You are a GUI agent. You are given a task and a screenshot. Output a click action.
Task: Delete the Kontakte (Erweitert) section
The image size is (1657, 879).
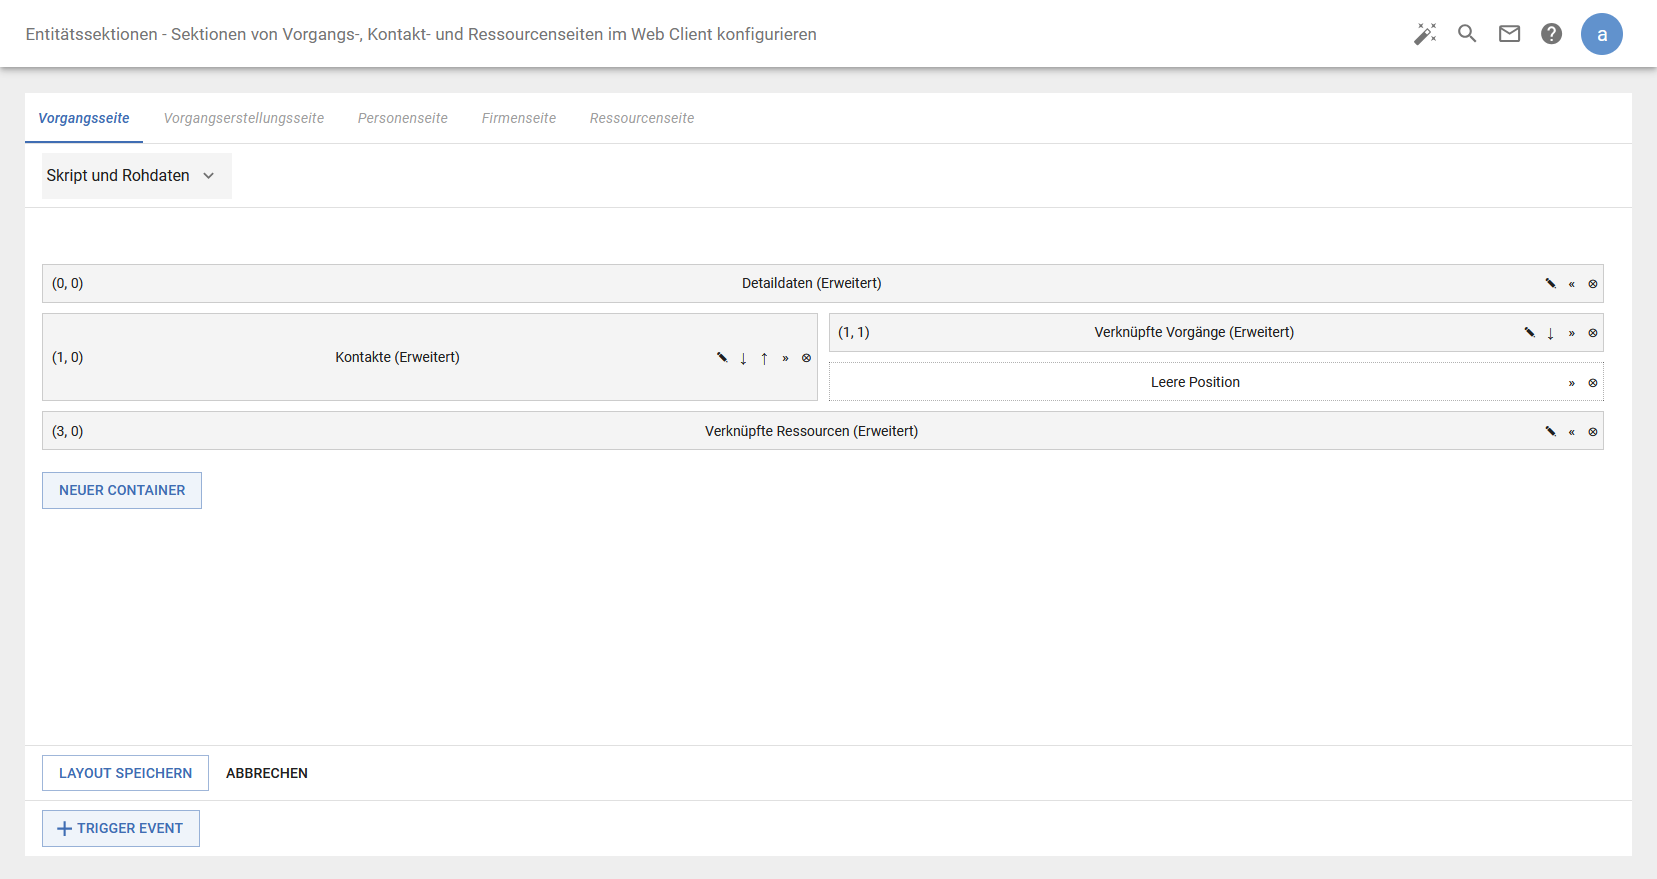806,358
